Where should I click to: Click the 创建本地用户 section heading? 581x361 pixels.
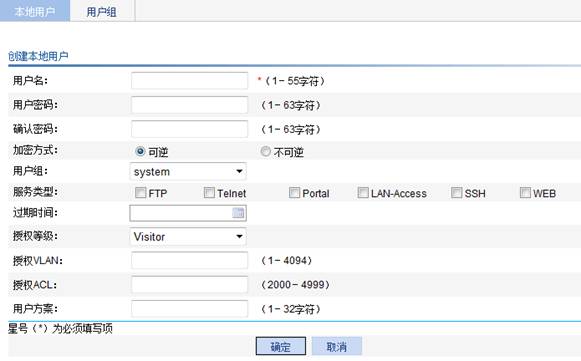coord(38,56)
